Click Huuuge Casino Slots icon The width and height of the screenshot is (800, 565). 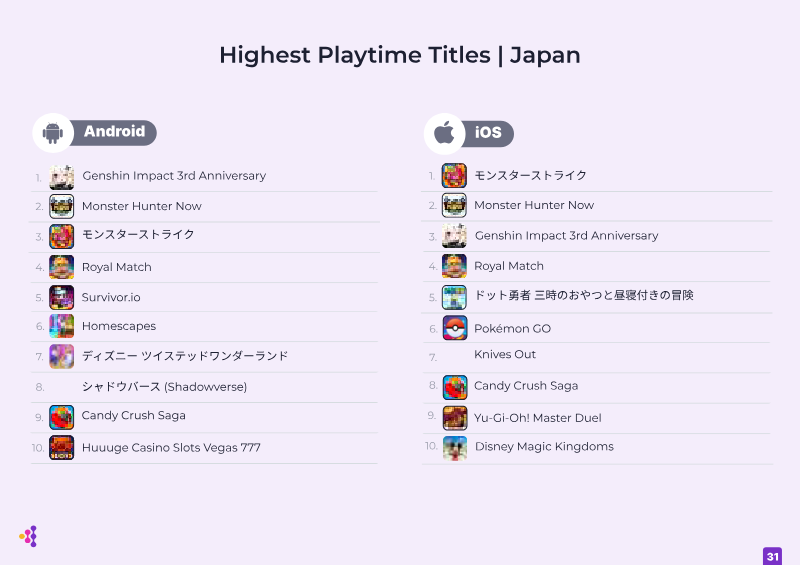pos(62,447)
